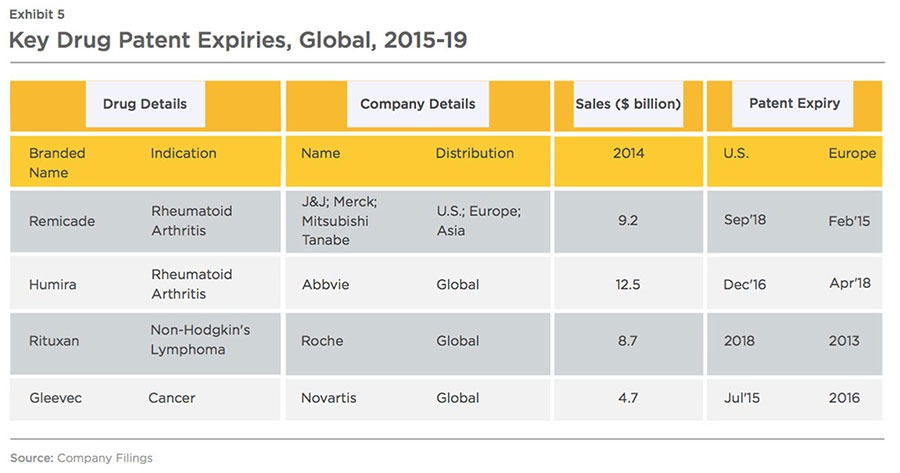The width and height of the screenshot is (900, 473).
Task: Select the 'Novartis' company cell
Action: [x=328, y=398]
